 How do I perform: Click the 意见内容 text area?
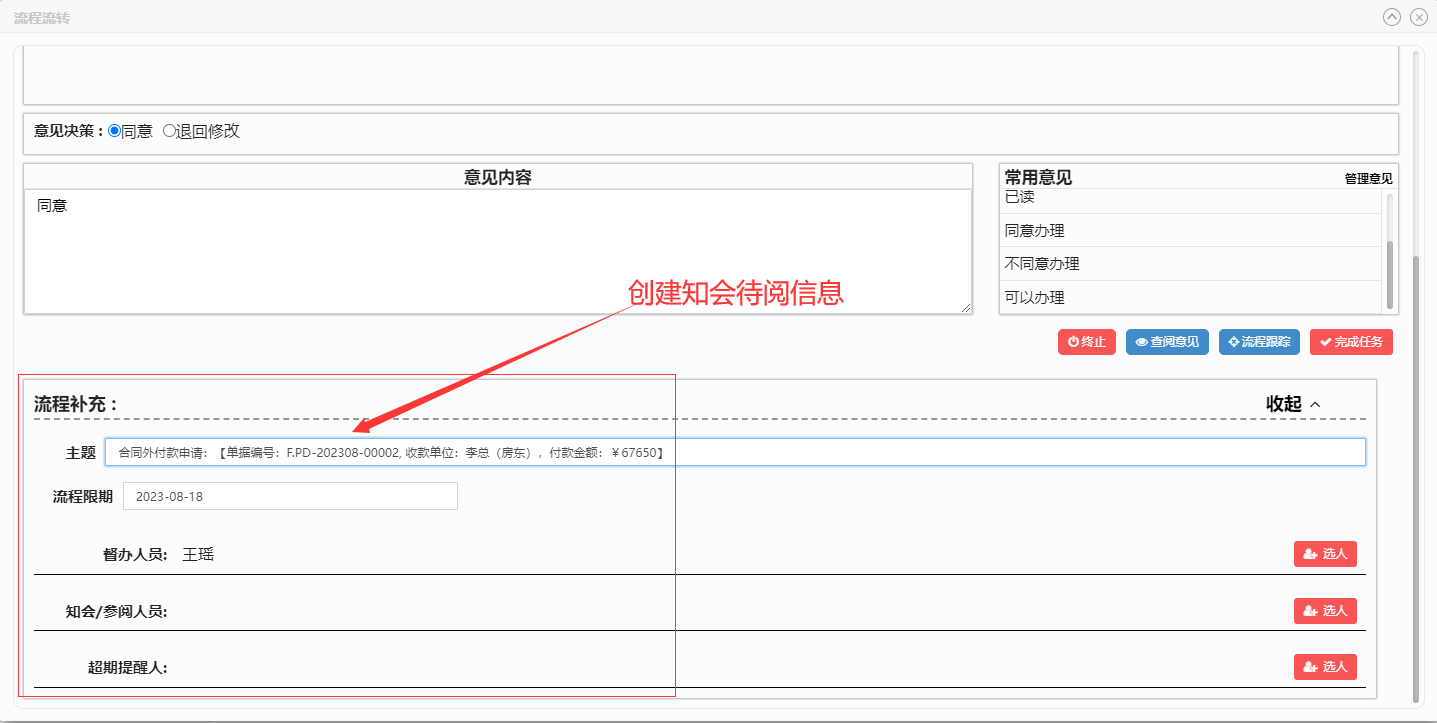497,250
